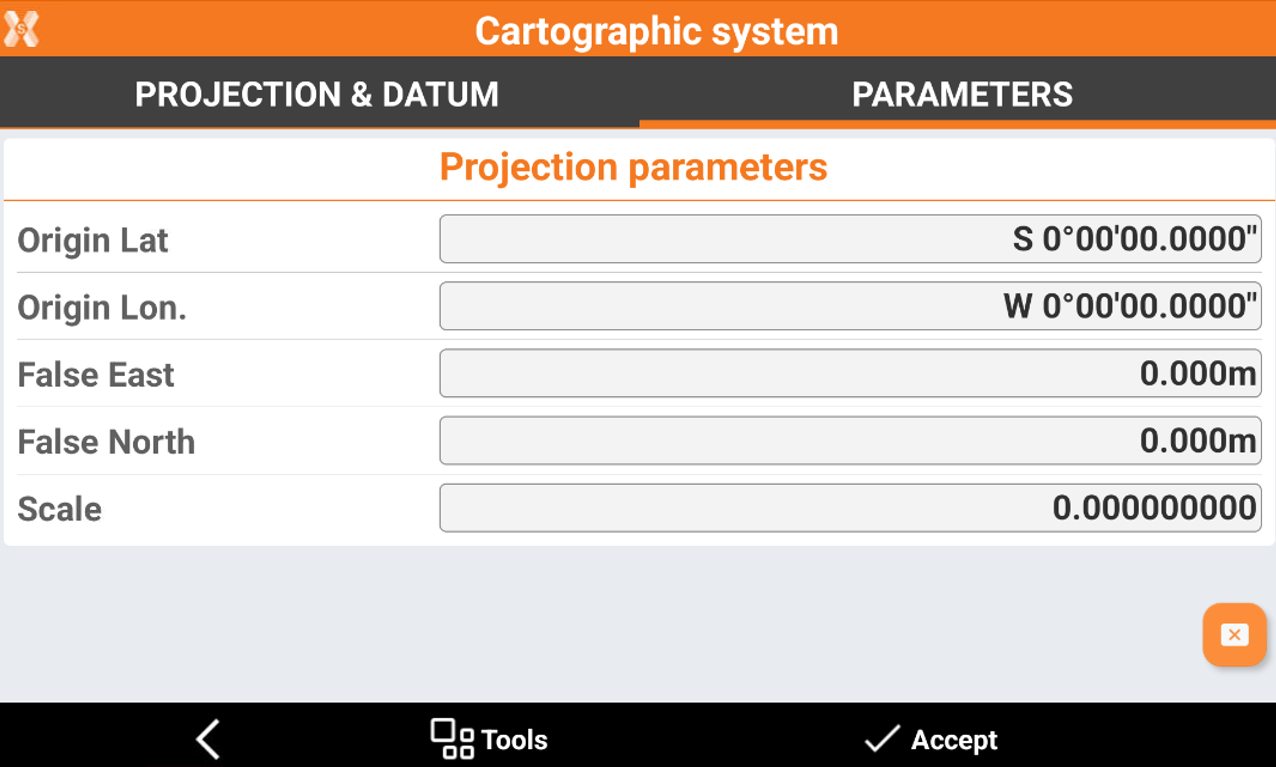1276x767 pixels.
Task: Focus the Scale value field
Action: click(x=850, y=508)
